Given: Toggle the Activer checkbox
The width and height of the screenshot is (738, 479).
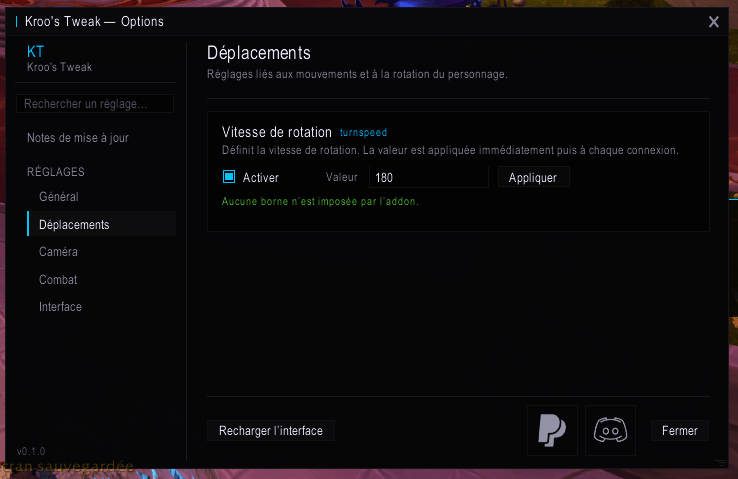Looking at the screenshot, I should 229,176.
